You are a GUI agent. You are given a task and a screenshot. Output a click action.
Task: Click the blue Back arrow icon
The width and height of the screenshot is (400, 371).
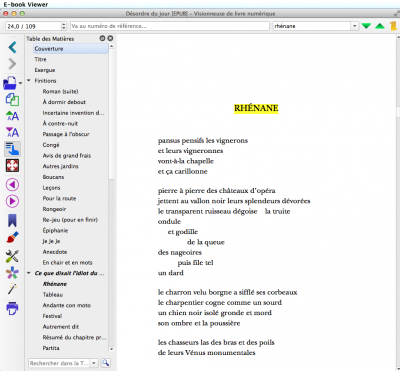[12, 47]
